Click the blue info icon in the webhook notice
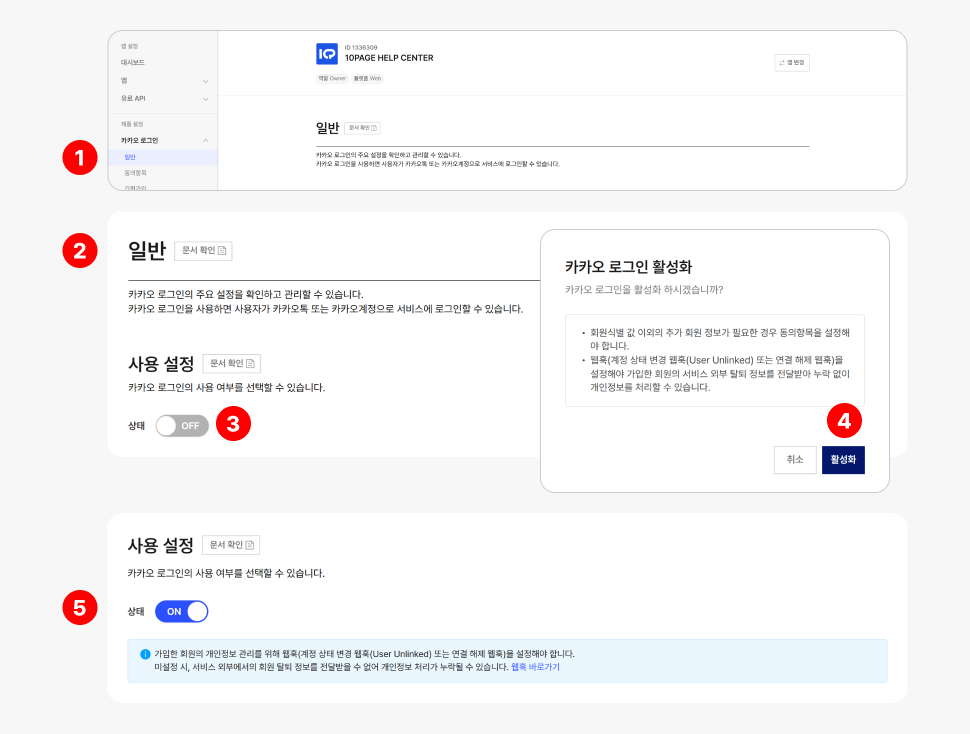 point(145,654)
